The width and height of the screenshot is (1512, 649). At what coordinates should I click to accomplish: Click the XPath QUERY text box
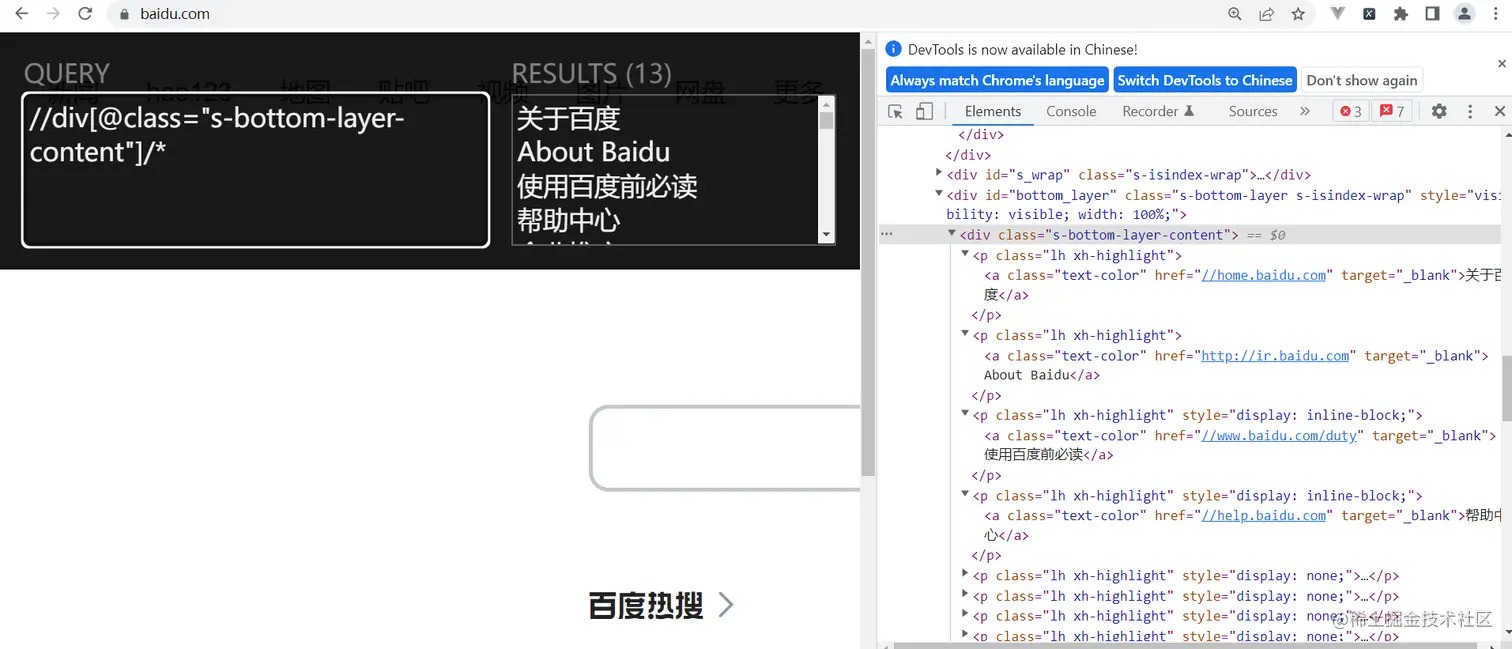tap(256, 170)
